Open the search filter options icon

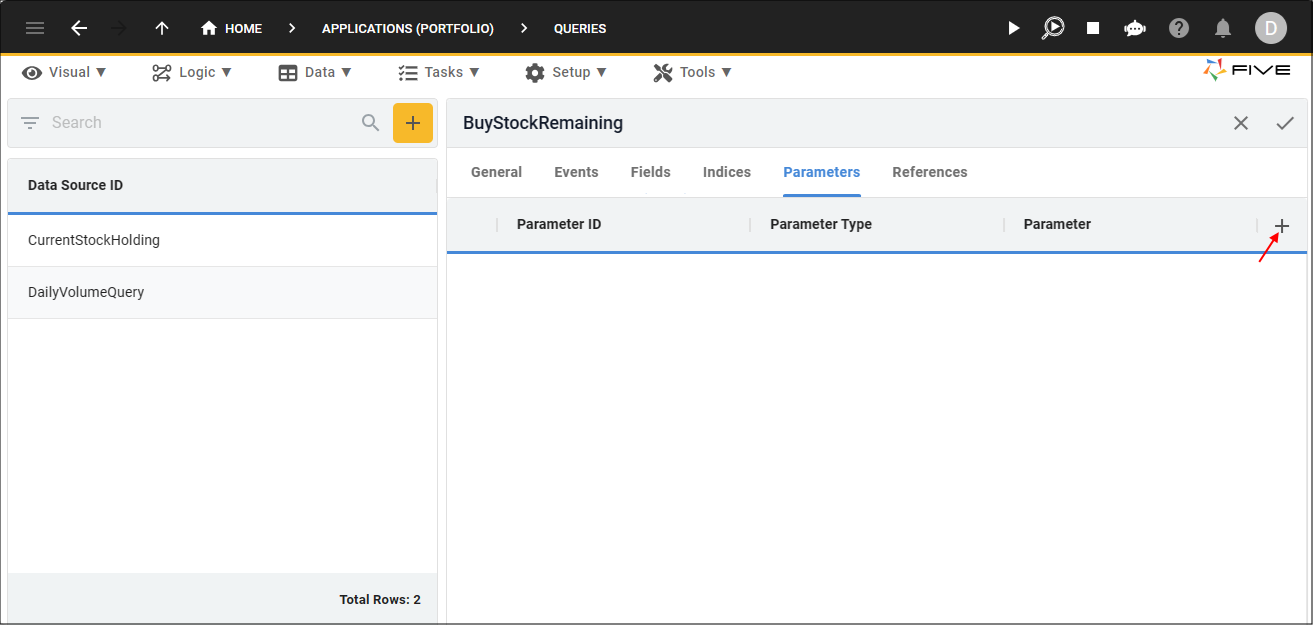click(30, 123)
